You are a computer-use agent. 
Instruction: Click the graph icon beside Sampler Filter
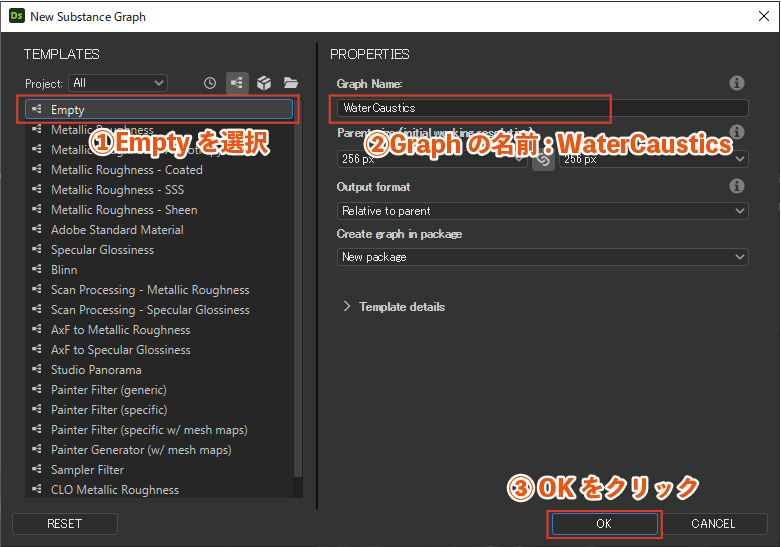click(37, 469)
